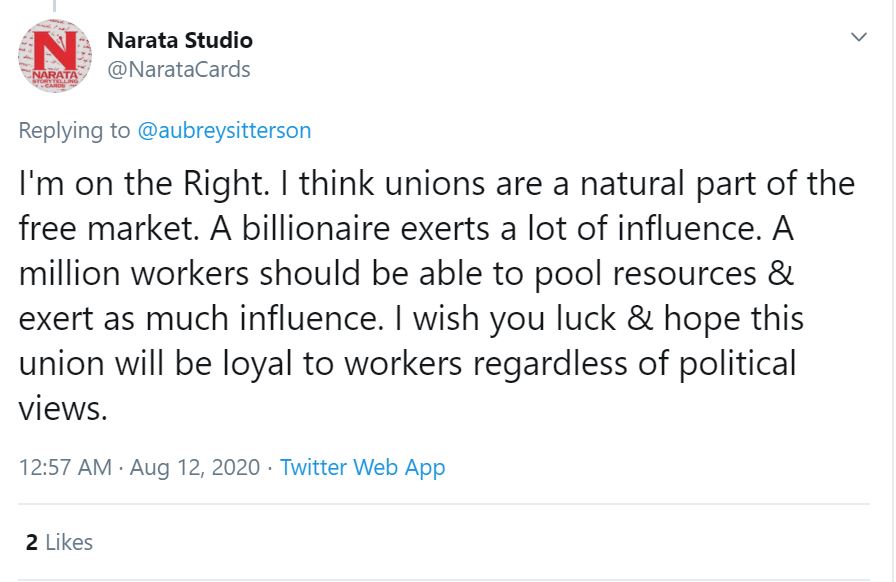
Task: Open the @NarataCards handle link
Action: point(178,69)
